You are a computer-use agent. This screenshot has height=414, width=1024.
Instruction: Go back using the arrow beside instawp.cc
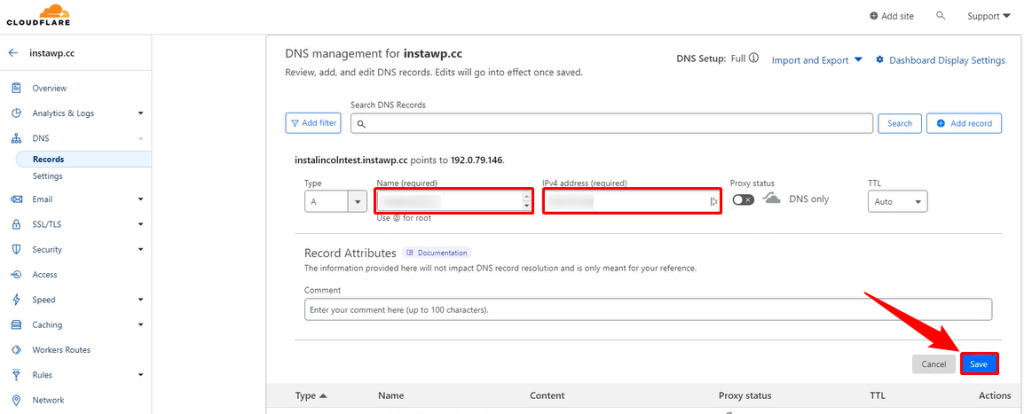13,53
